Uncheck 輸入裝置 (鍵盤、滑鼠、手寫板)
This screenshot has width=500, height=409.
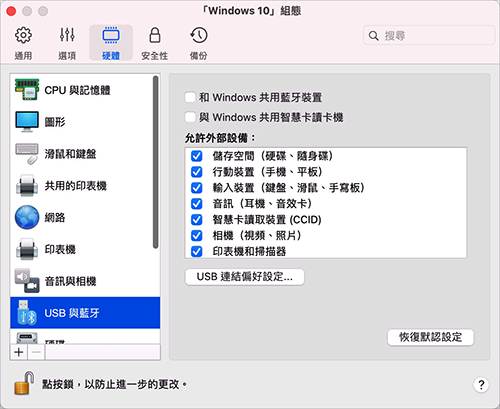[x=197, y=188]
